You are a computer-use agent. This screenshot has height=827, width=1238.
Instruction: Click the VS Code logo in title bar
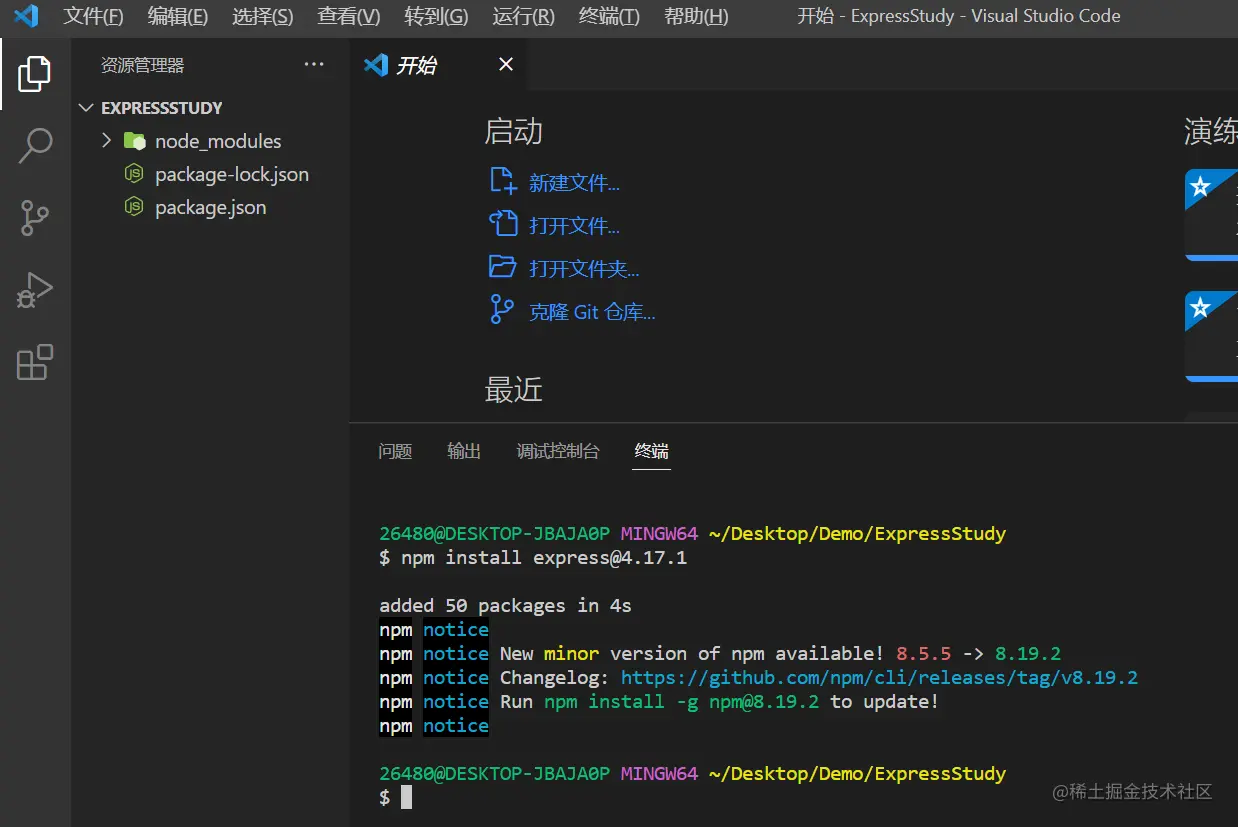(26, 16)
